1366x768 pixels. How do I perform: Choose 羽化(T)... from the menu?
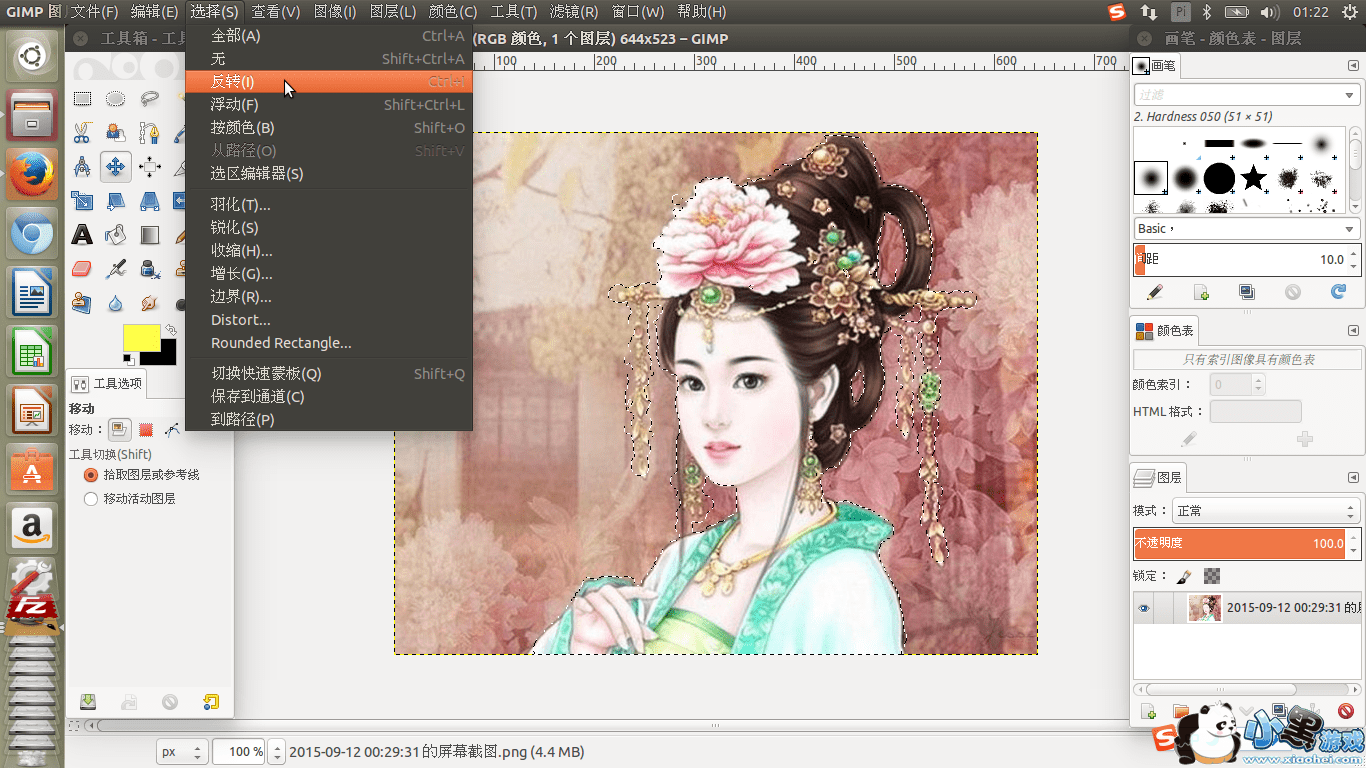[240, 205]
